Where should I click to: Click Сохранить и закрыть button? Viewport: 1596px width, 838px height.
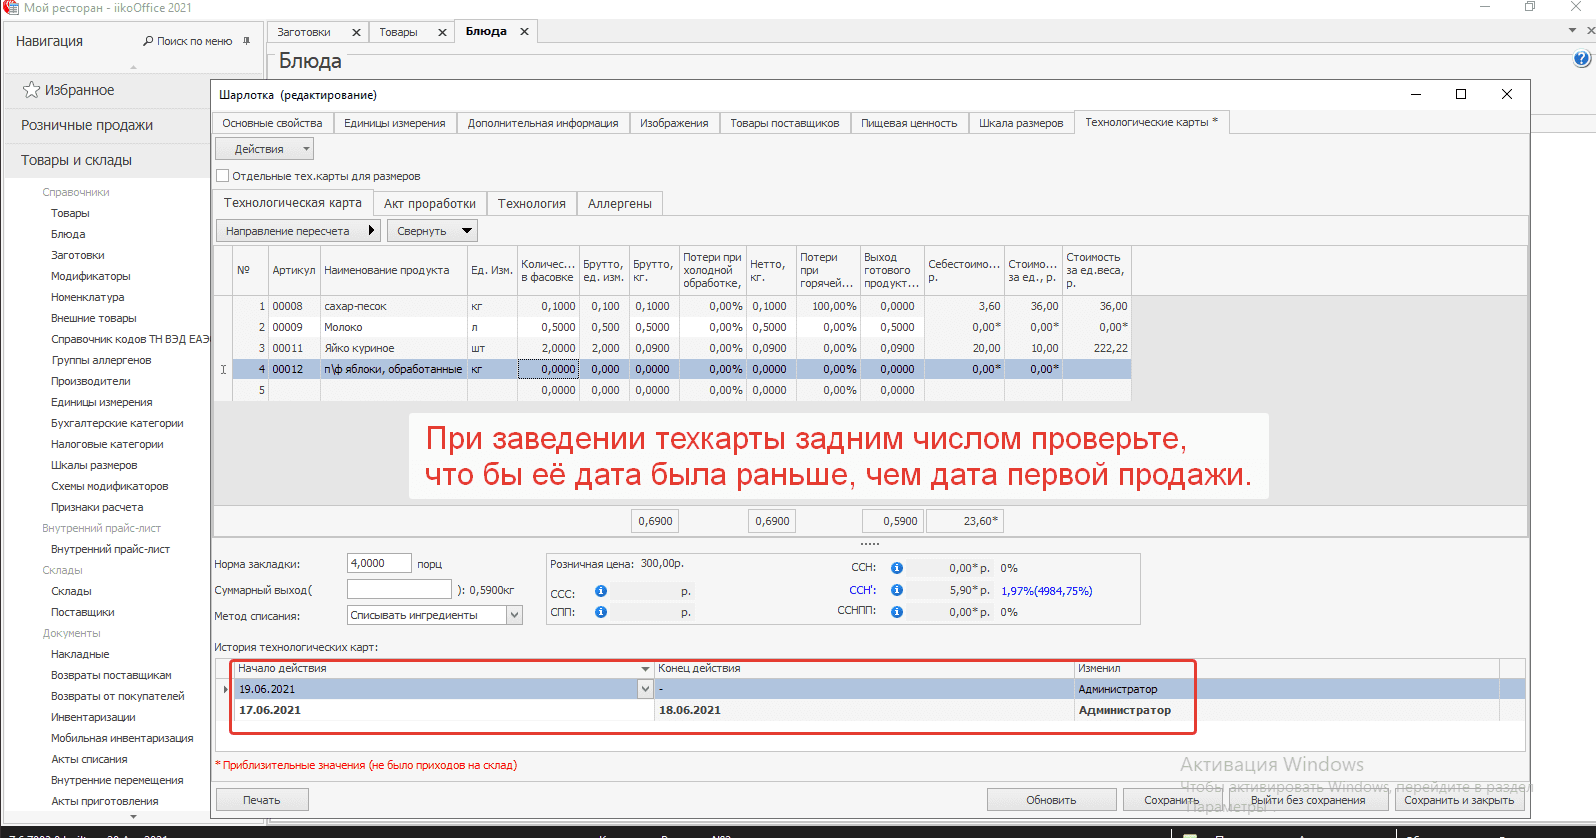point(1459,800)
